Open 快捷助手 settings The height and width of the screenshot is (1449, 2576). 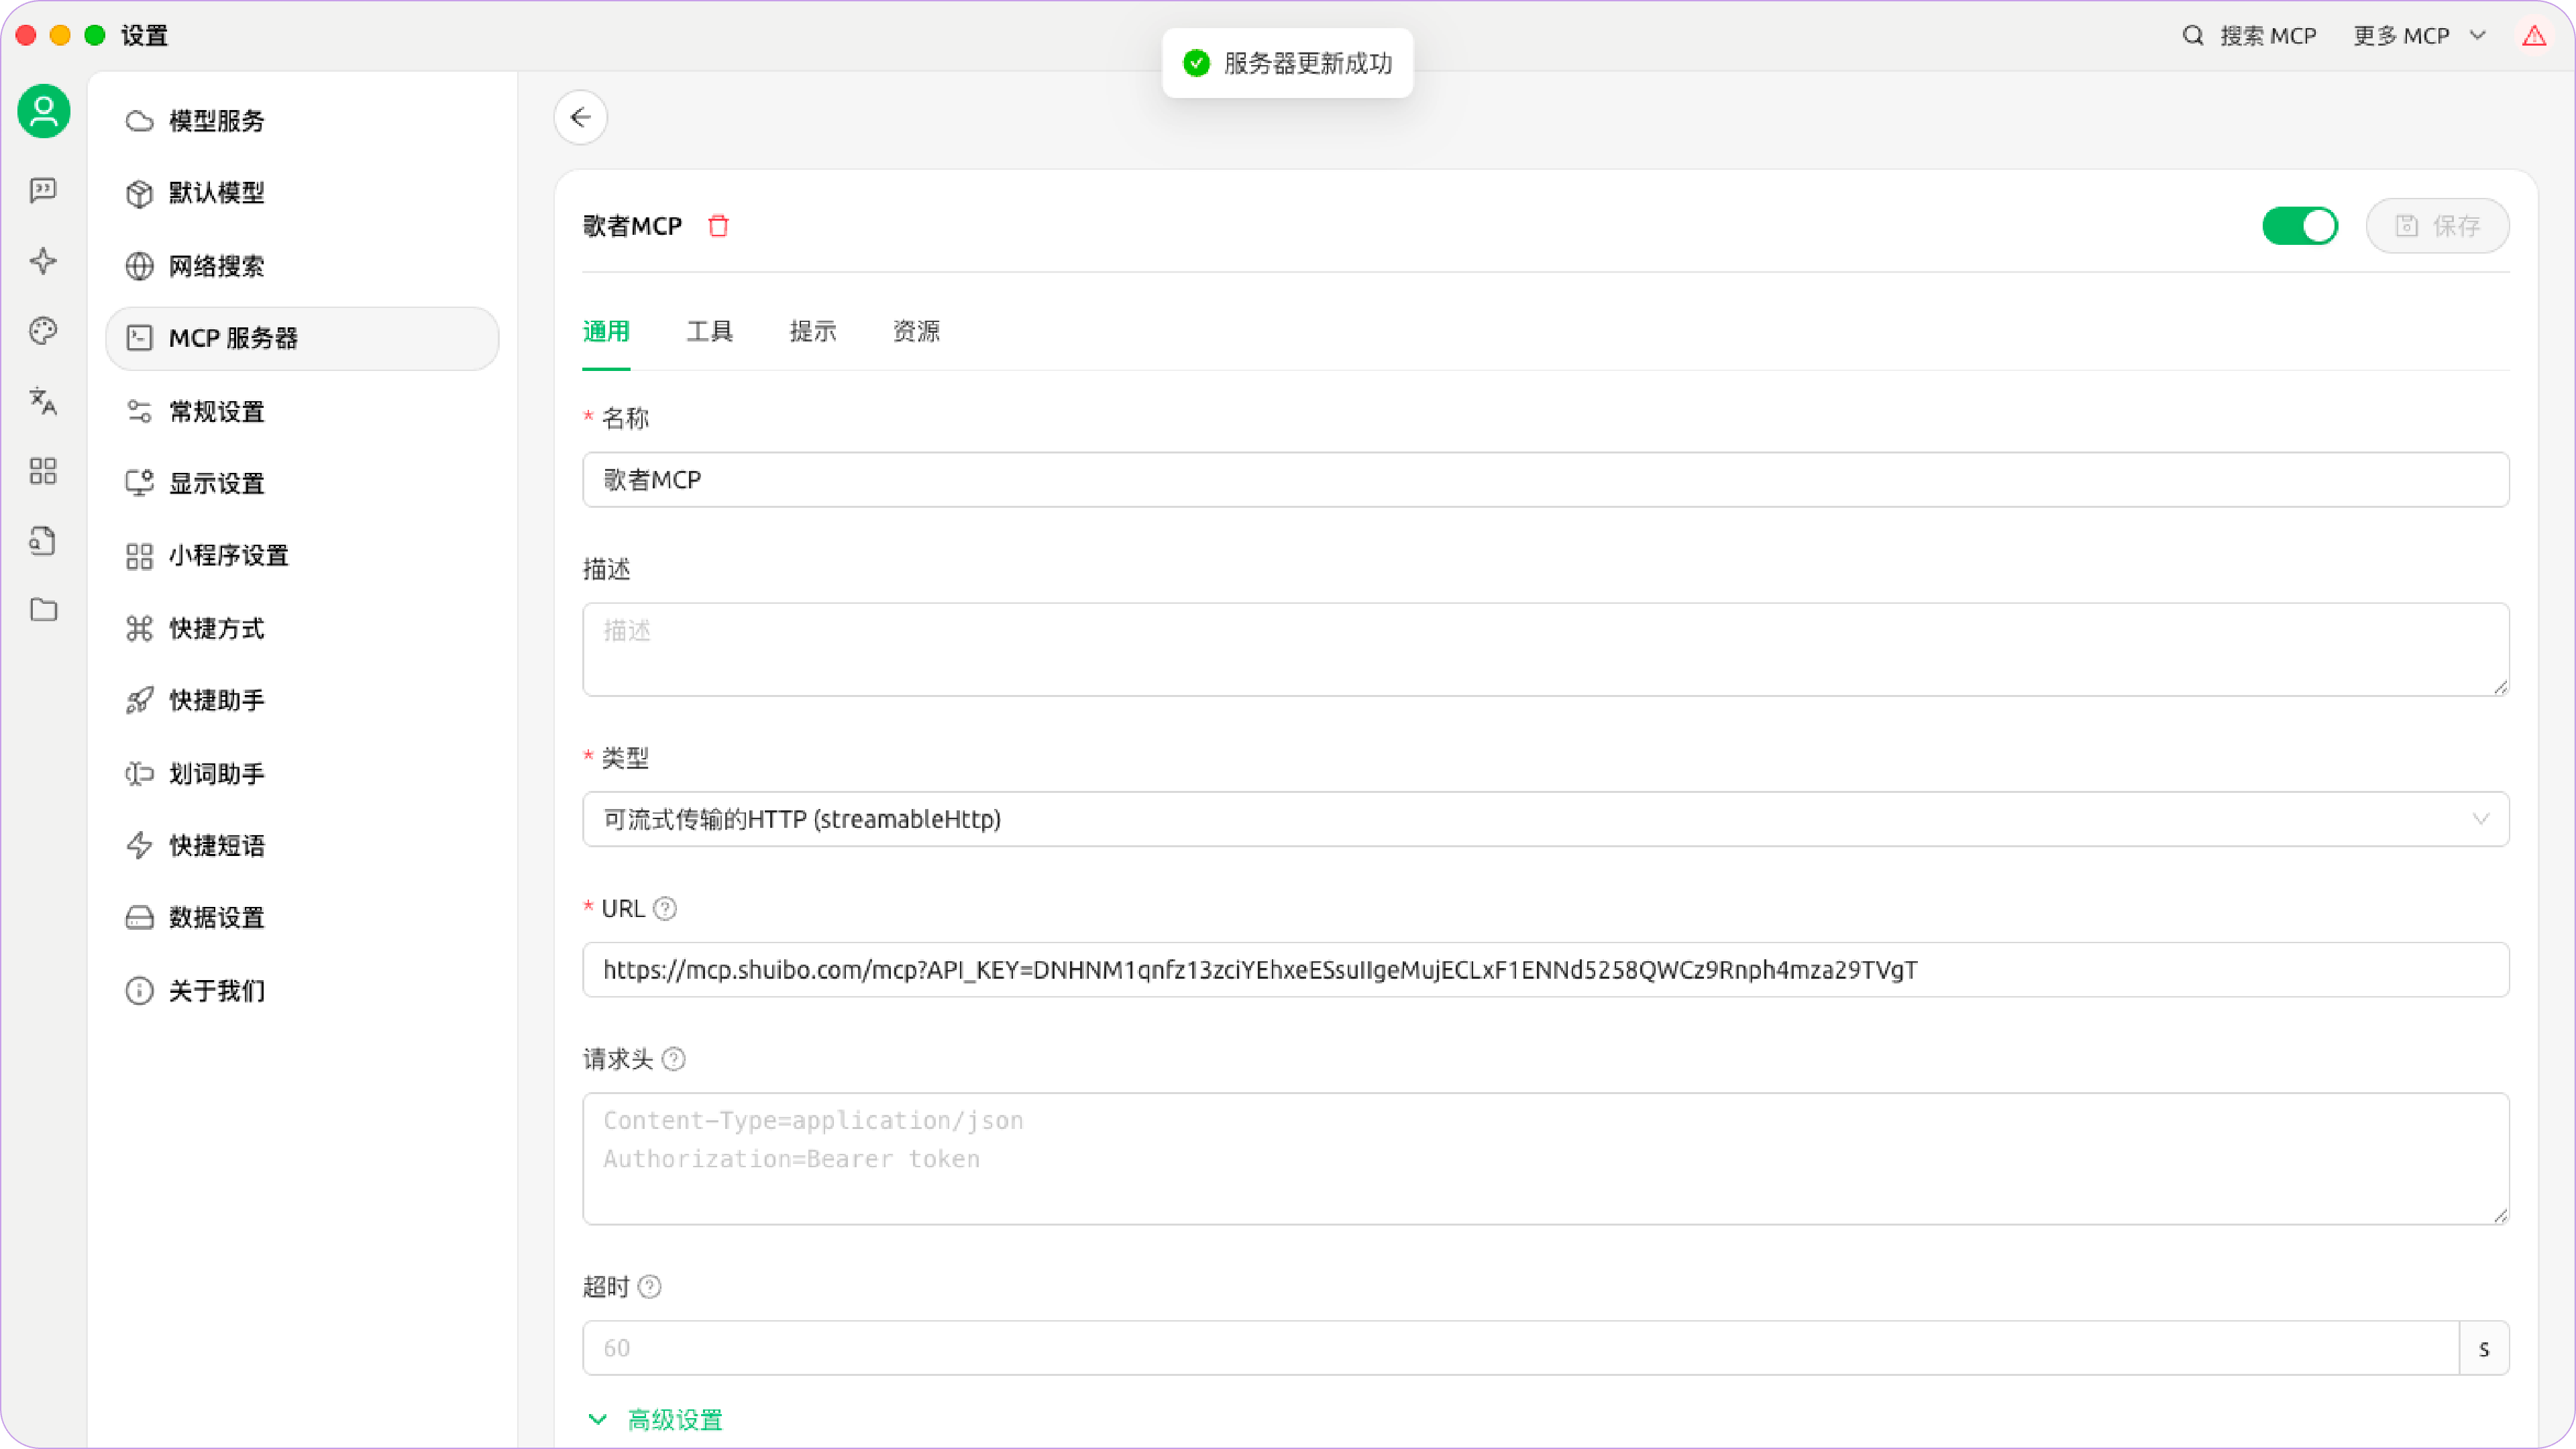302,700
